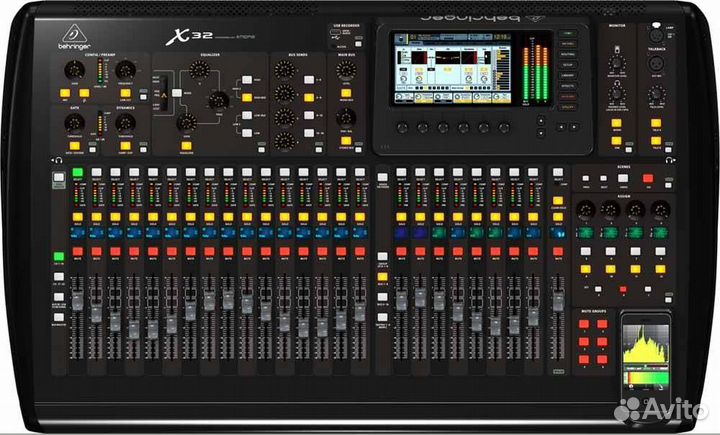Click the Clear Solo button on main strip
The height and width of the screenshot is (435, 720).
558,201
